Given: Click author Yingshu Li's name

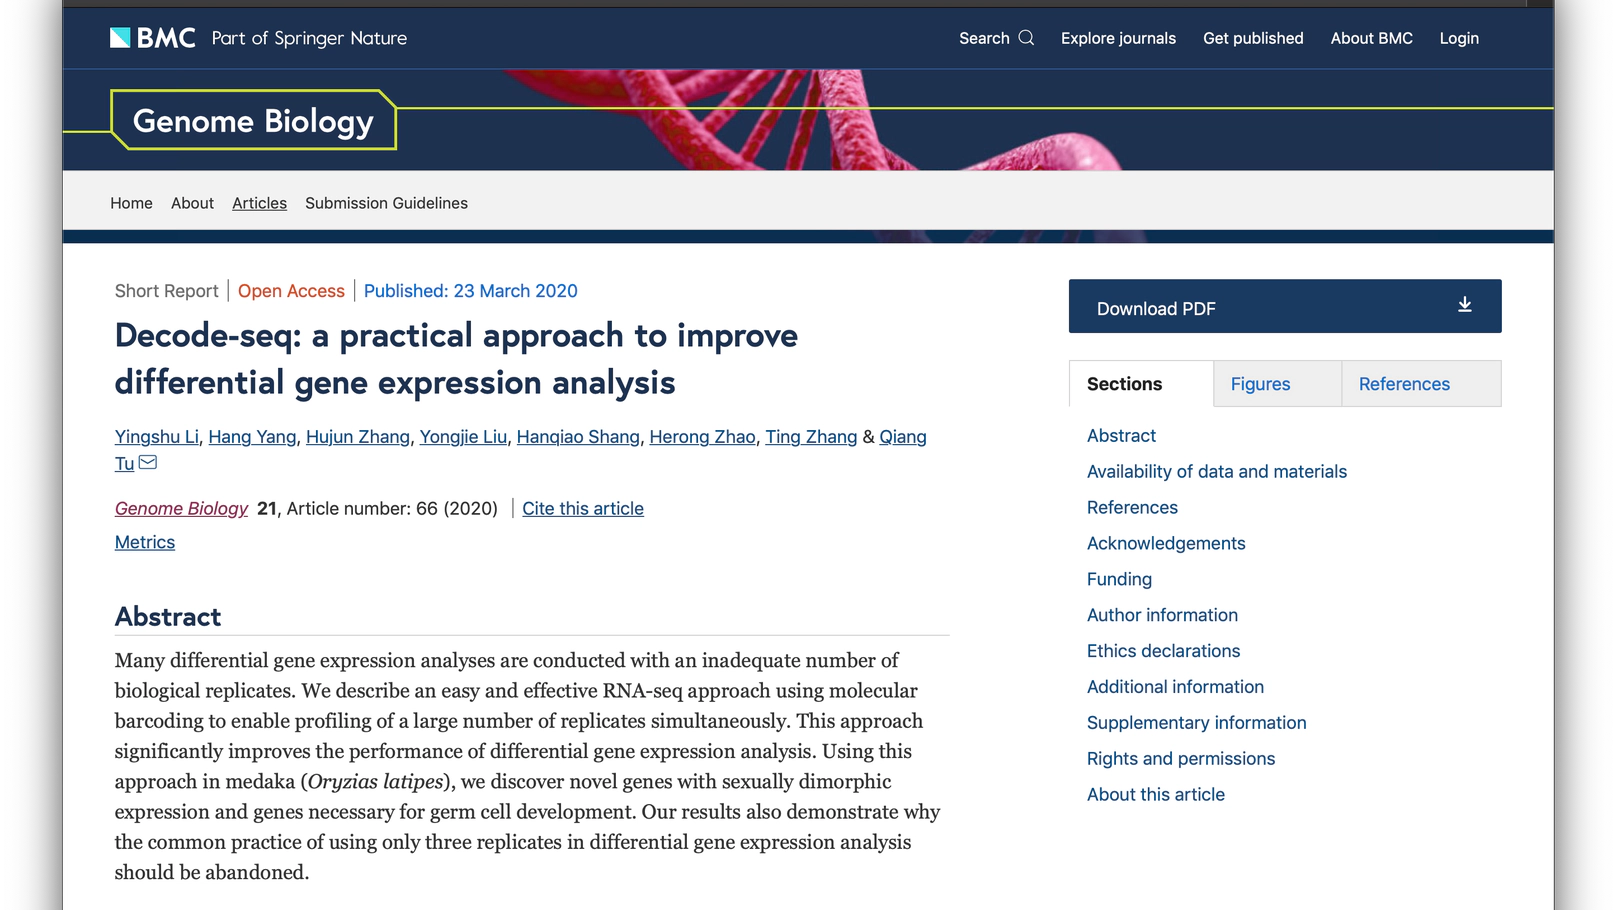Looking at the screenshot, I should pos(157,437).
